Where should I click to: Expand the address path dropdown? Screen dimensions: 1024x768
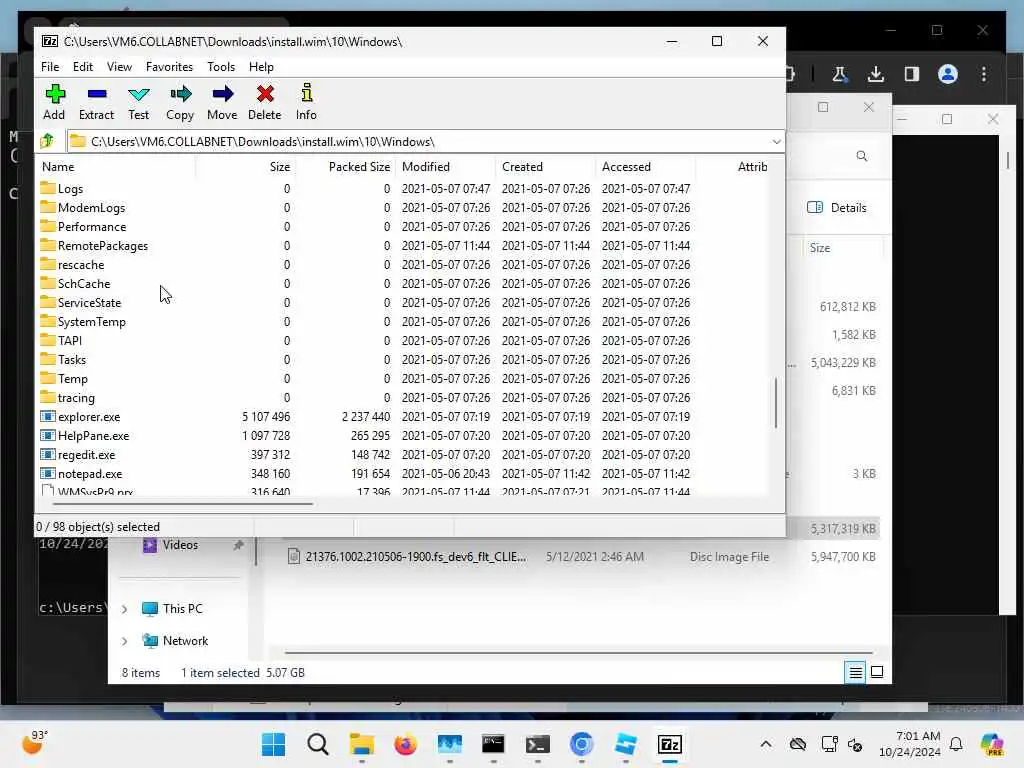tap(776, 142)
